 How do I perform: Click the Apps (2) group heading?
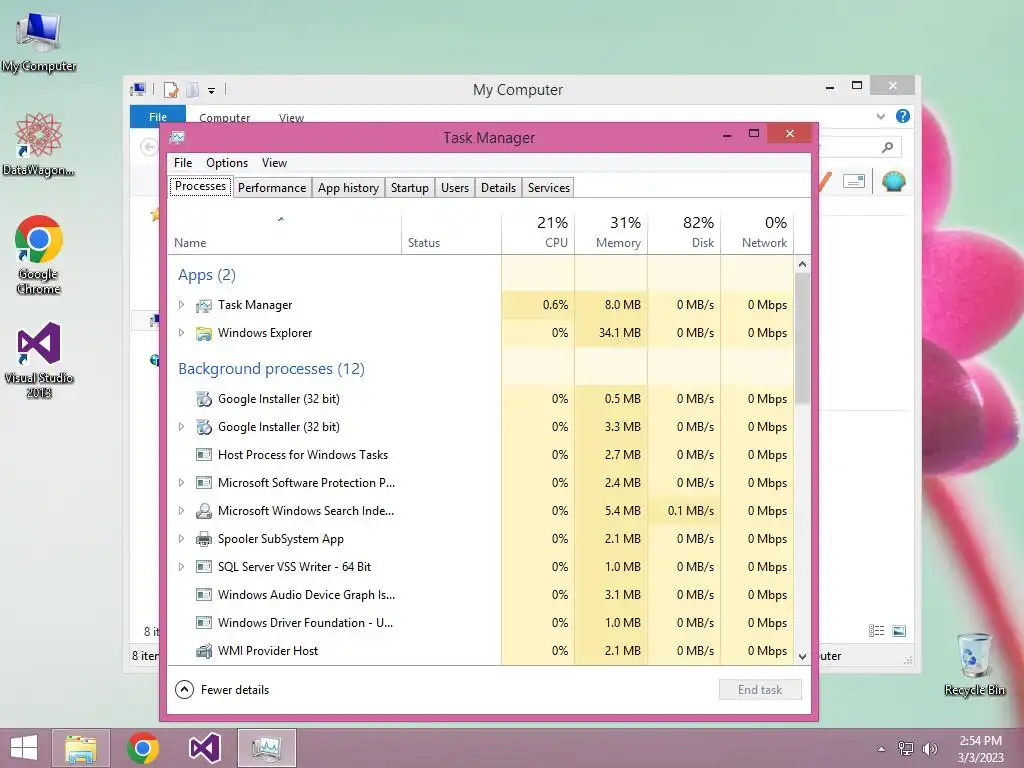[206, 275]
